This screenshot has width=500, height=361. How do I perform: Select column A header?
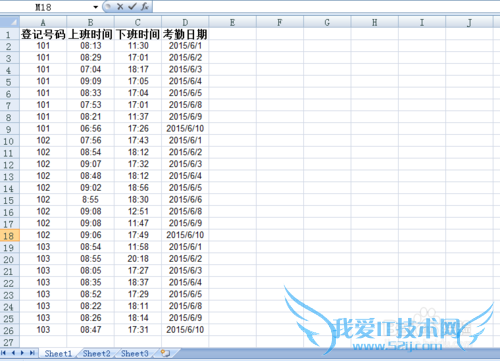click(x=43, y=22)
